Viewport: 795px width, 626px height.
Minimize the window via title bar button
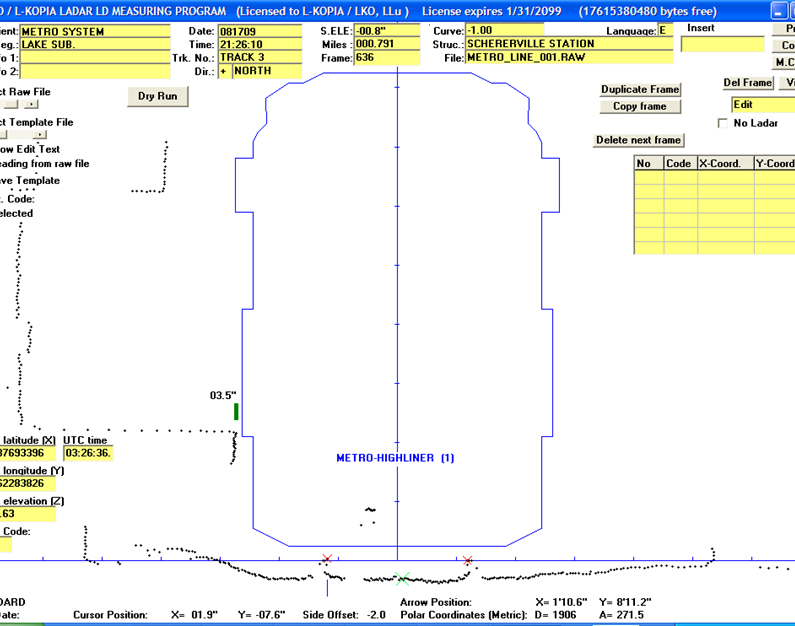point(780,11)
